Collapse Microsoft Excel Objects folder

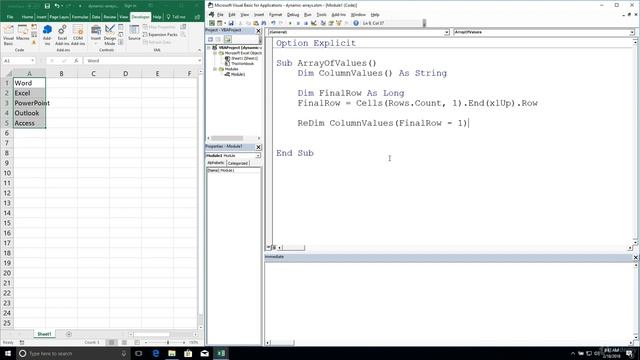click(x=215, y=53)
